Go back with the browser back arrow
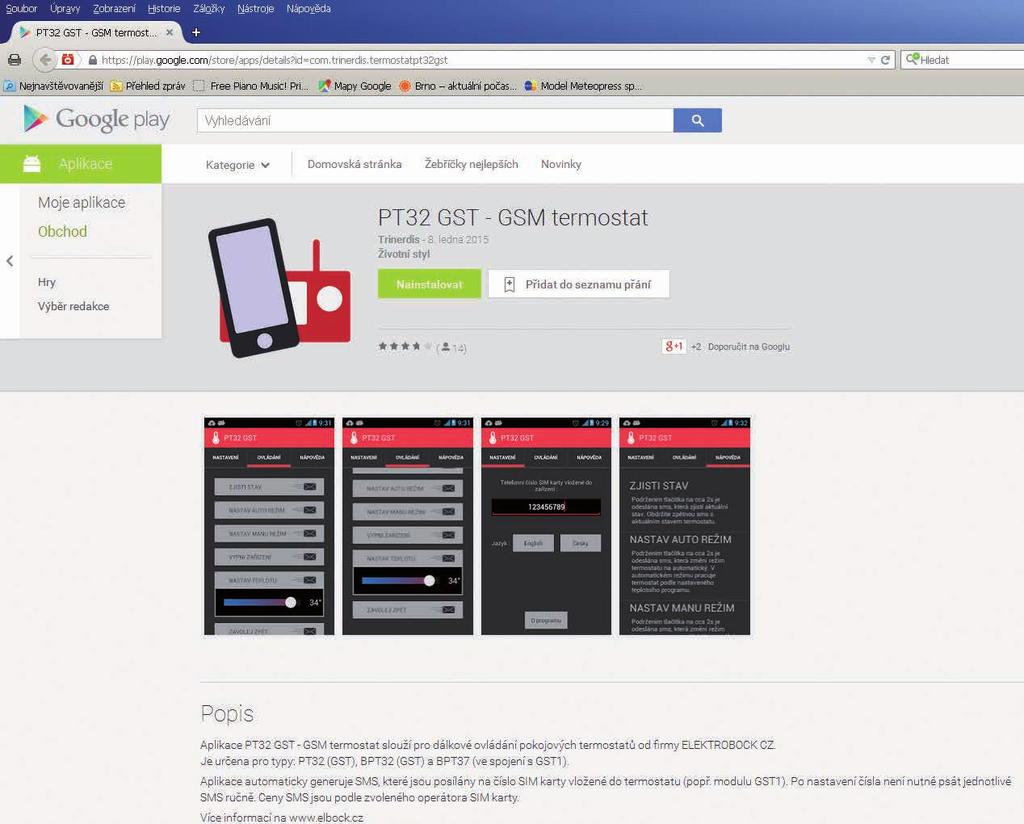 (x=44, y=60)
